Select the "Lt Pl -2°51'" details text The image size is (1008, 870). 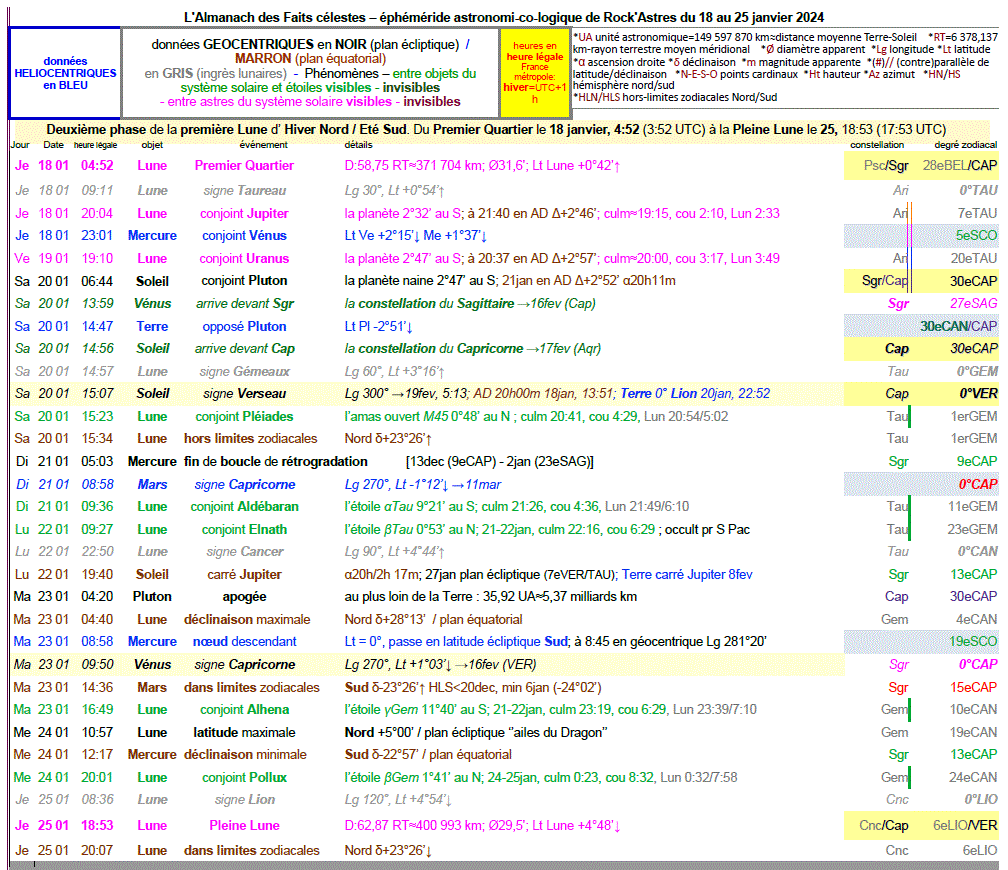click(x=378, y=327)
